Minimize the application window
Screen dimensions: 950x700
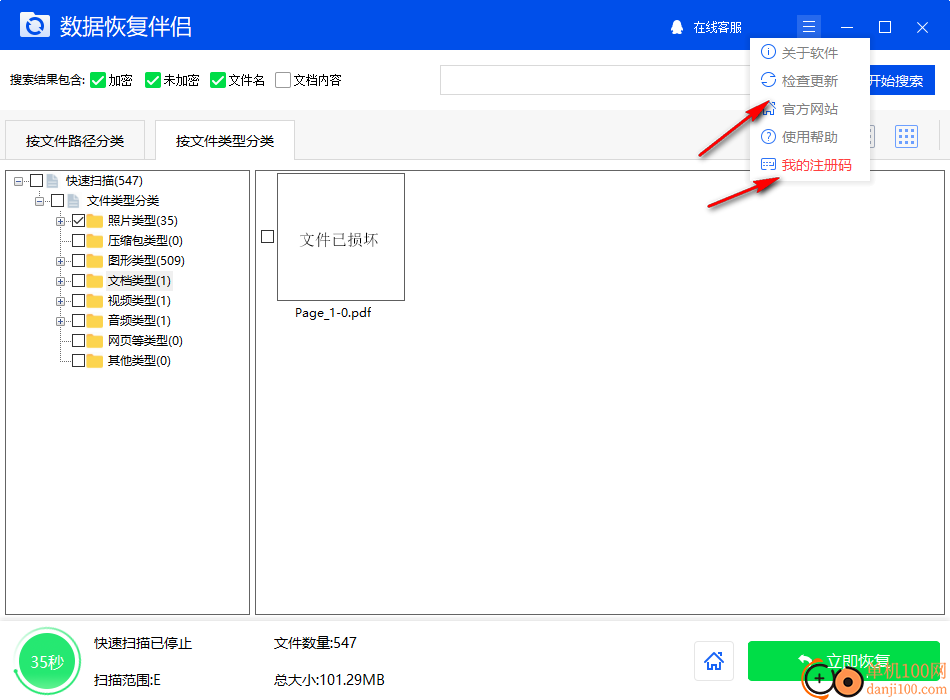coord(847,27)
